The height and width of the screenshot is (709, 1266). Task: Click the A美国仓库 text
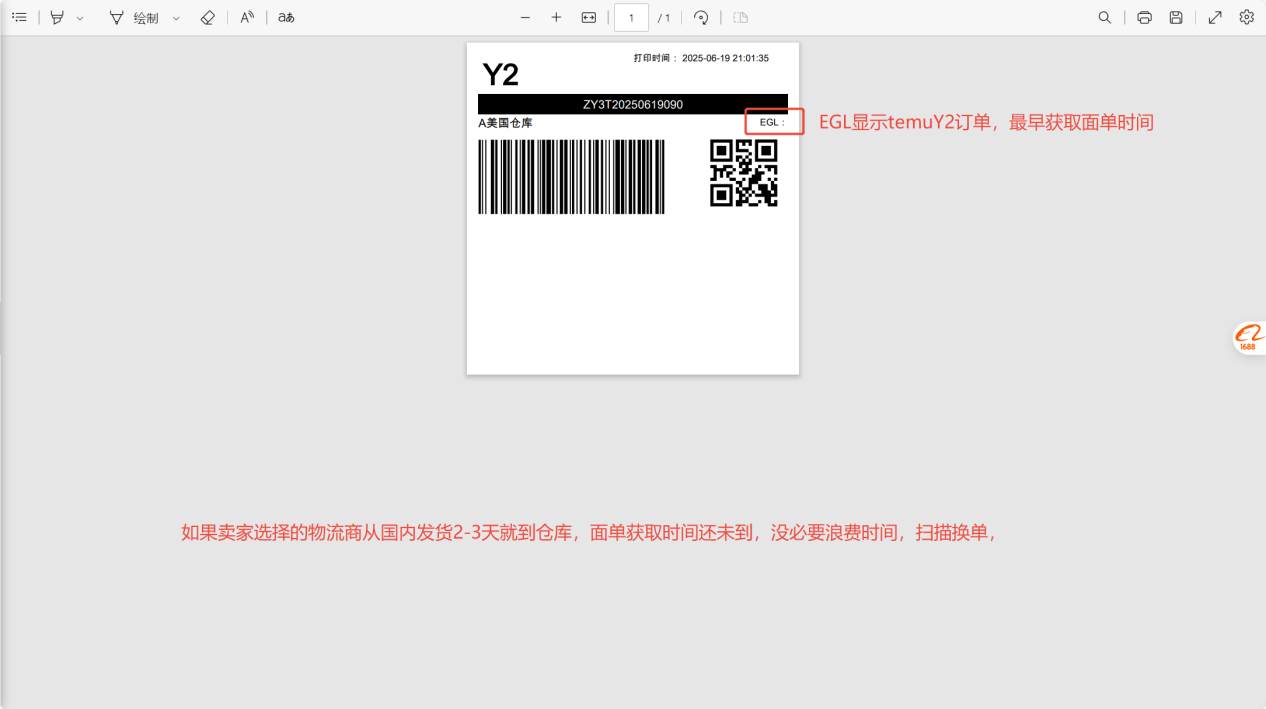(505, 123)
